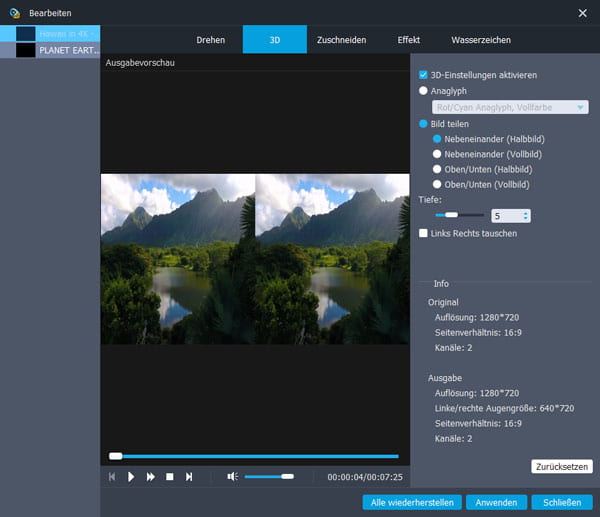The width and height of the screenshot is (600, 517).
Task: Uncheck 3D-Einstellungen aktivieren
Action: coord(424,75)
